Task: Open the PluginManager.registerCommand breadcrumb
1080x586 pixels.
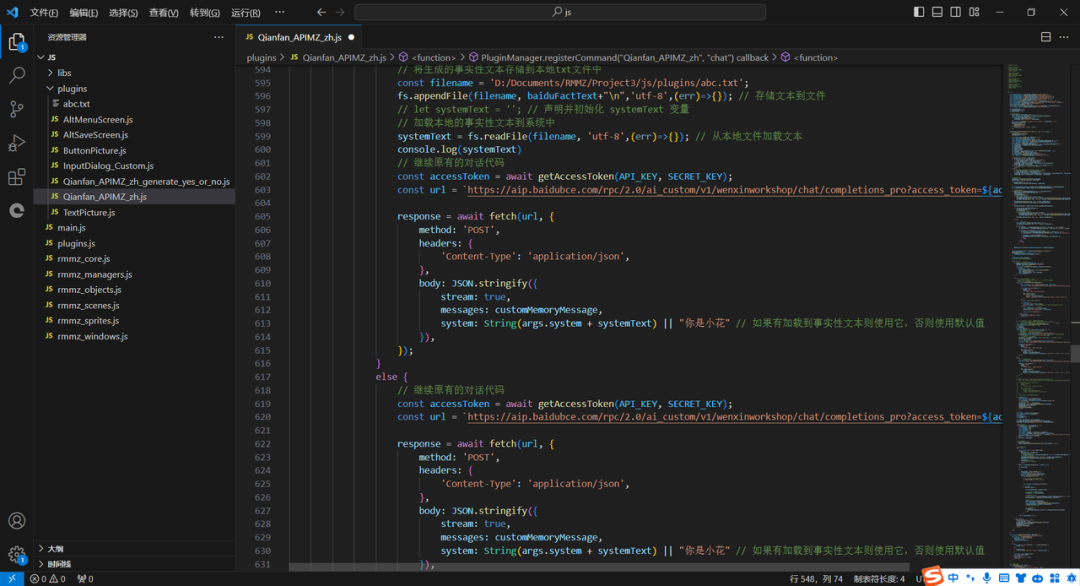Action: point(618,58)
